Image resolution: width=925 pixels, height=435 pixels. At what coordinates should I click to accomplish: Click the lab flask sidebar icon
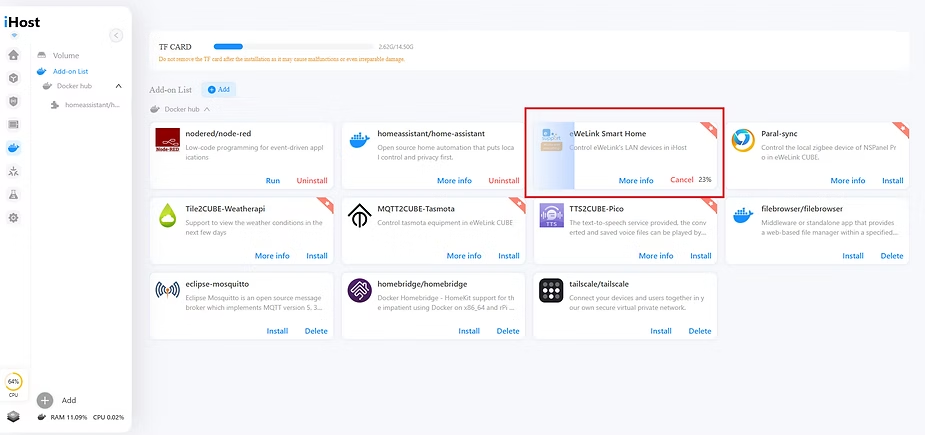click(x=13, y=194)
